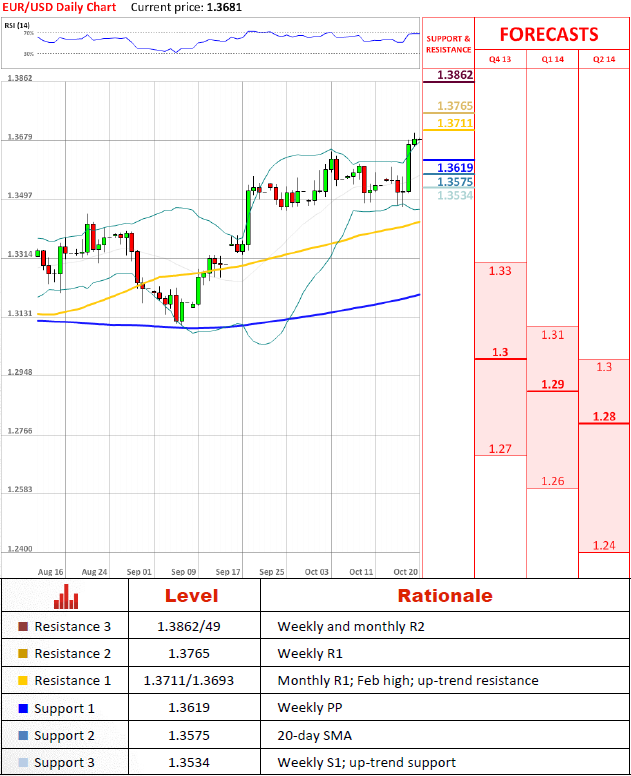Viewport: 631px width, 776px height.
Task: Select the 'Q2 14' forecast column header
Action: click(x=604, y=59)
